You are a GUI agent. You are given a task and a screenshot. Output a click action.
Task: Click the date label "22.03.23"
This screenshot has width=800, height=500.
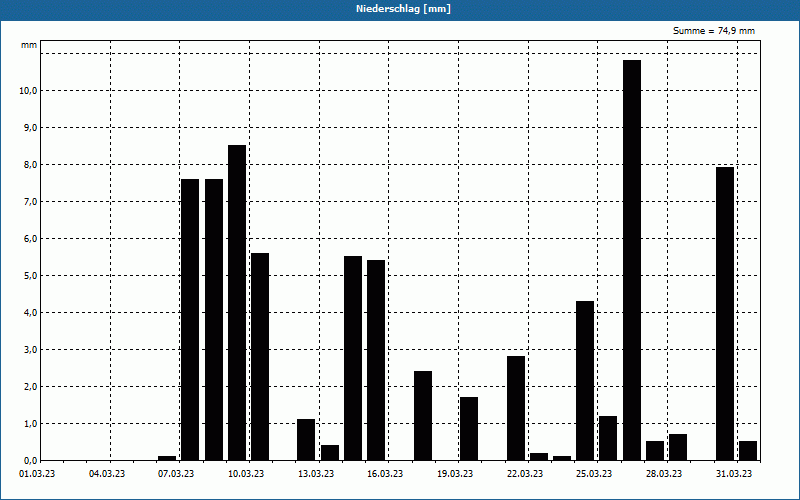click(x=524, y=474)
